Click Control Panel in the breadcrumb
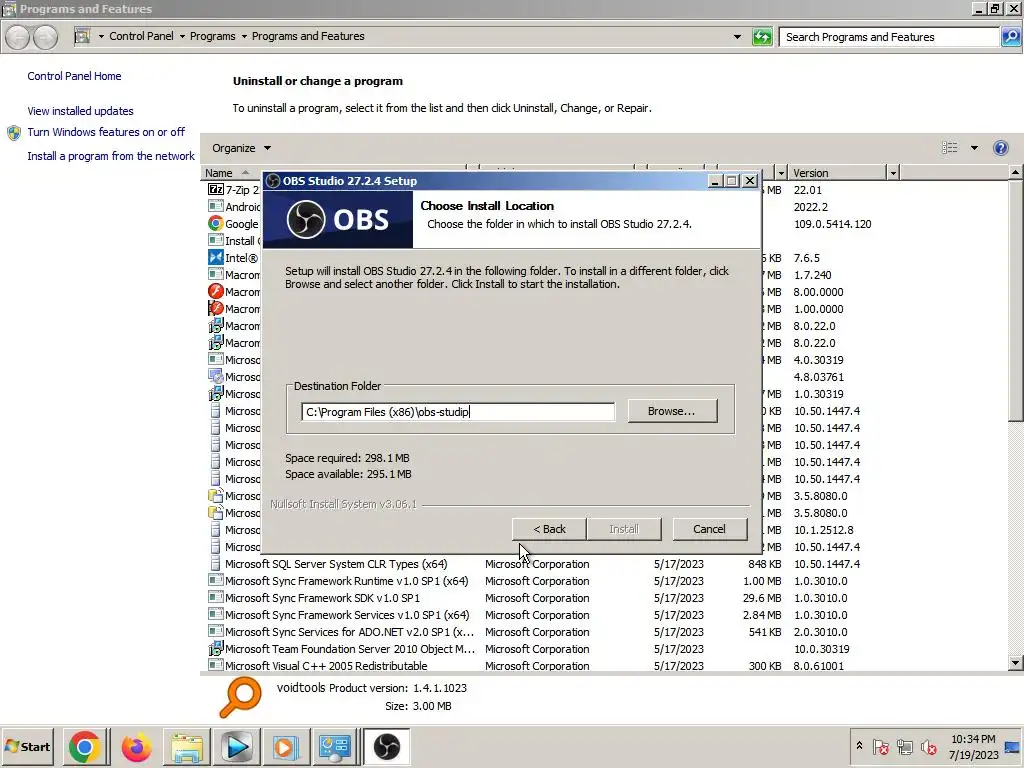This screenshot has height=768, width=1024. [x=141, y=36]
